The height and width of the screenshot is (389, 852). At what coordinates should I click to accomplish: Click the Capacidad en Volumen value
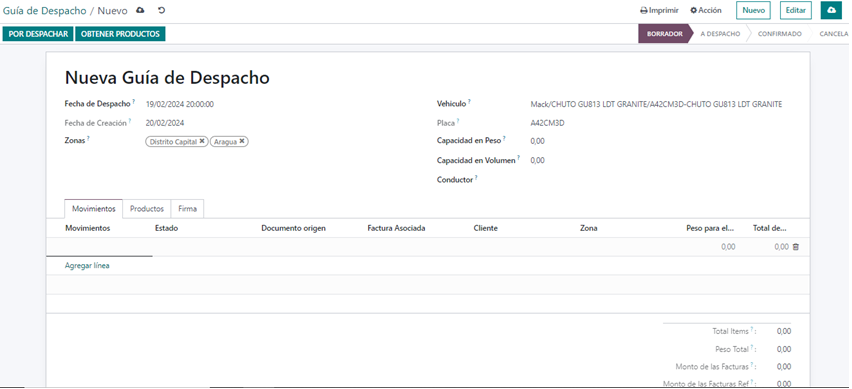537,160
